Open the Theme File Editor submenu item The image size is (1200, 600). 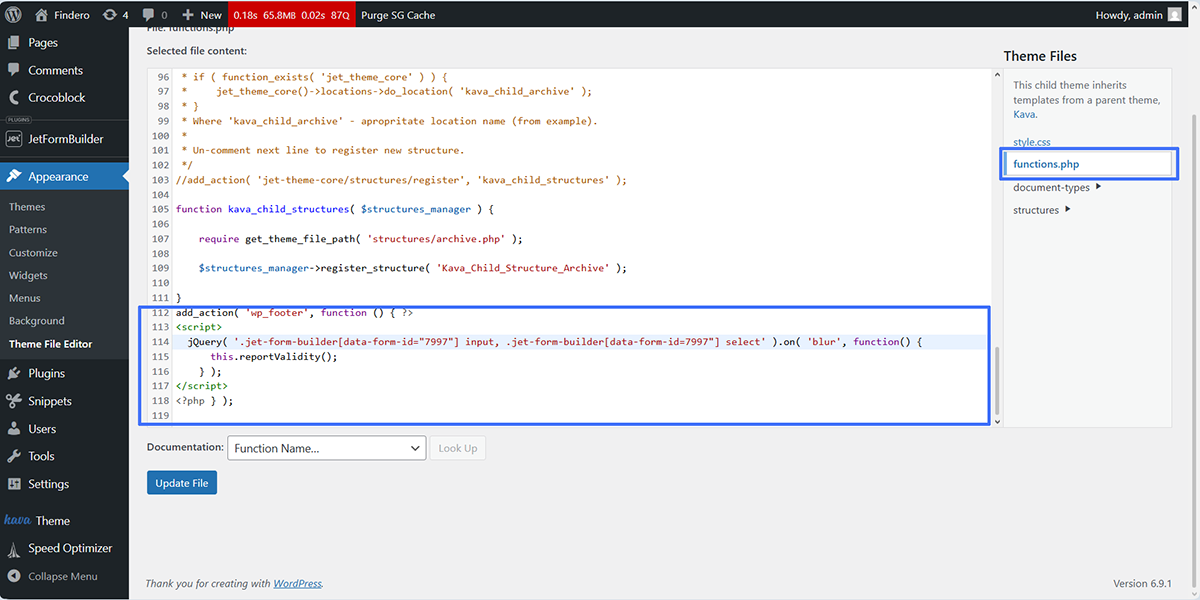[50, 344]
